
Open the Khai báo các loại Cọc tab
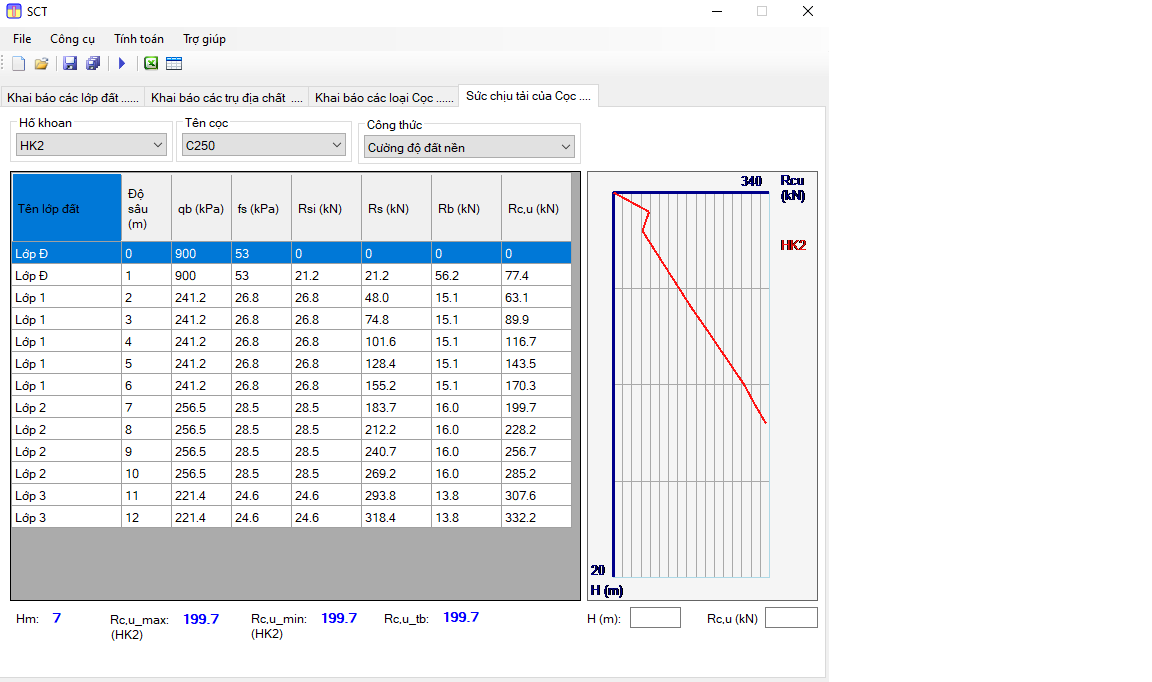point(383,98)
